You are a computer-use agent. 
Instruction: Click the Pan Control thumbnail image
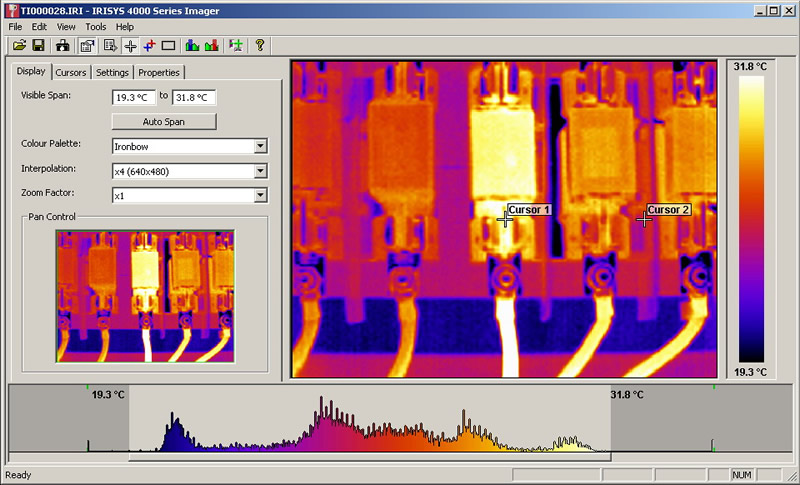(x=145, y=296)
